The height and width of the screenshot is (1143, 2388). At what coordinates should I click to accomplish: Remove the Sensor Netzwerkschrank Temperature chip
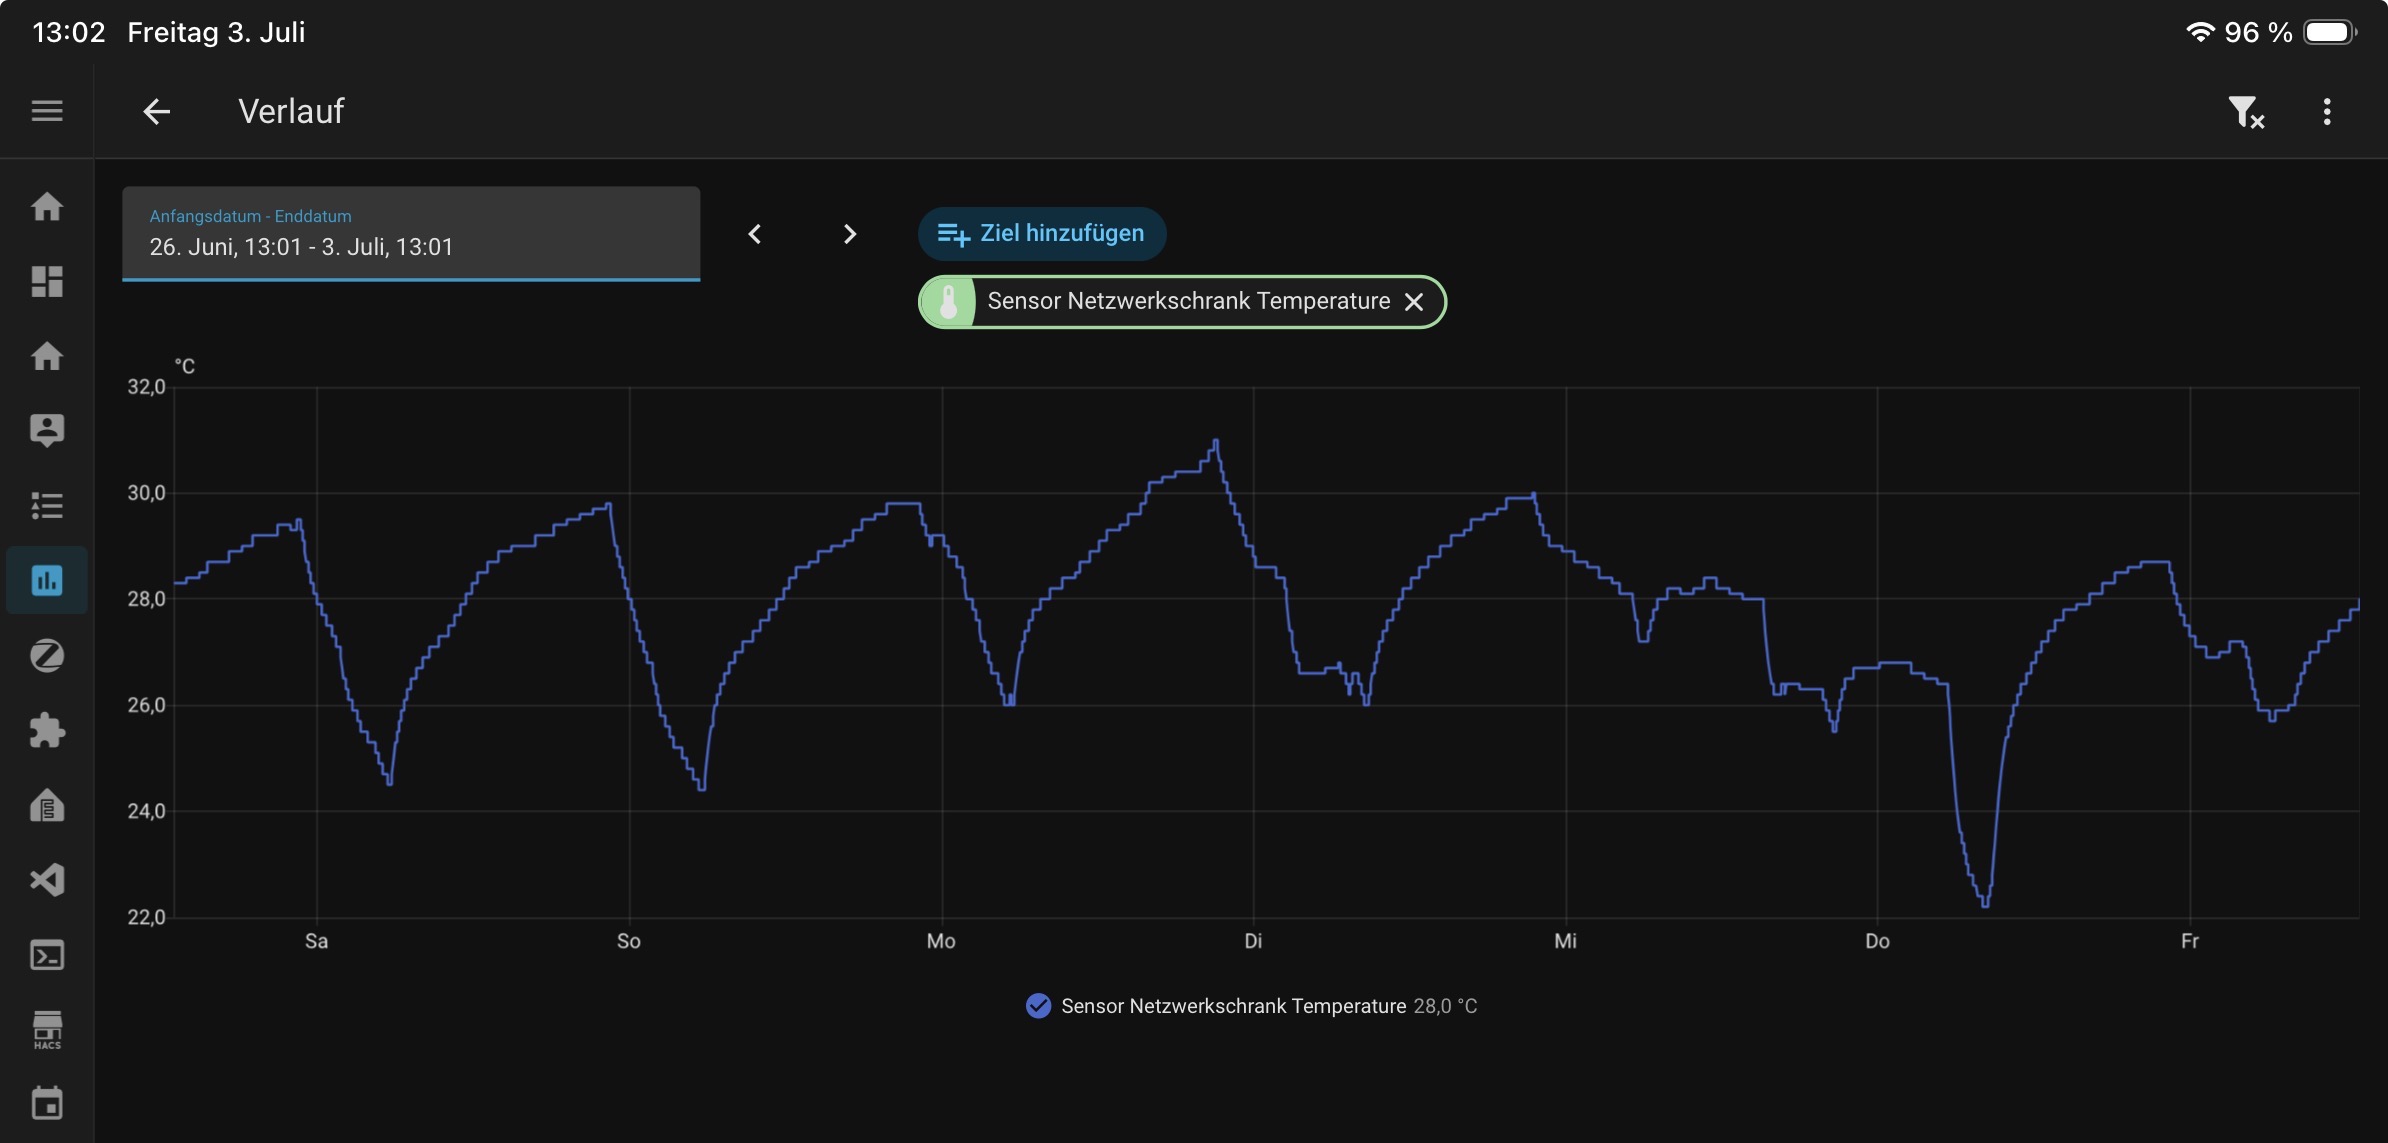pyautogui.click(x=1414, y=302)
